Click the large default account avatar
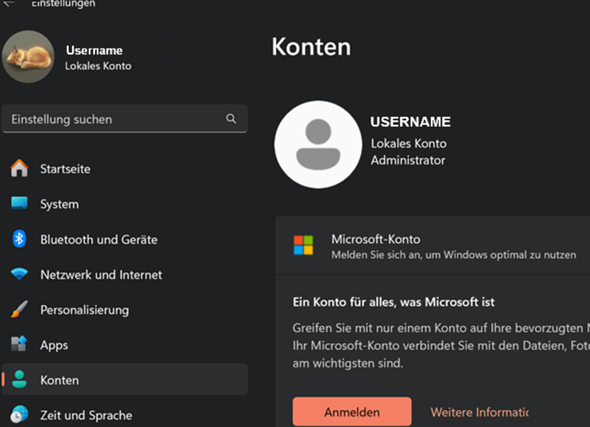Image resolution: width=590 pixels, height=427 pixels. click(318, 144)
